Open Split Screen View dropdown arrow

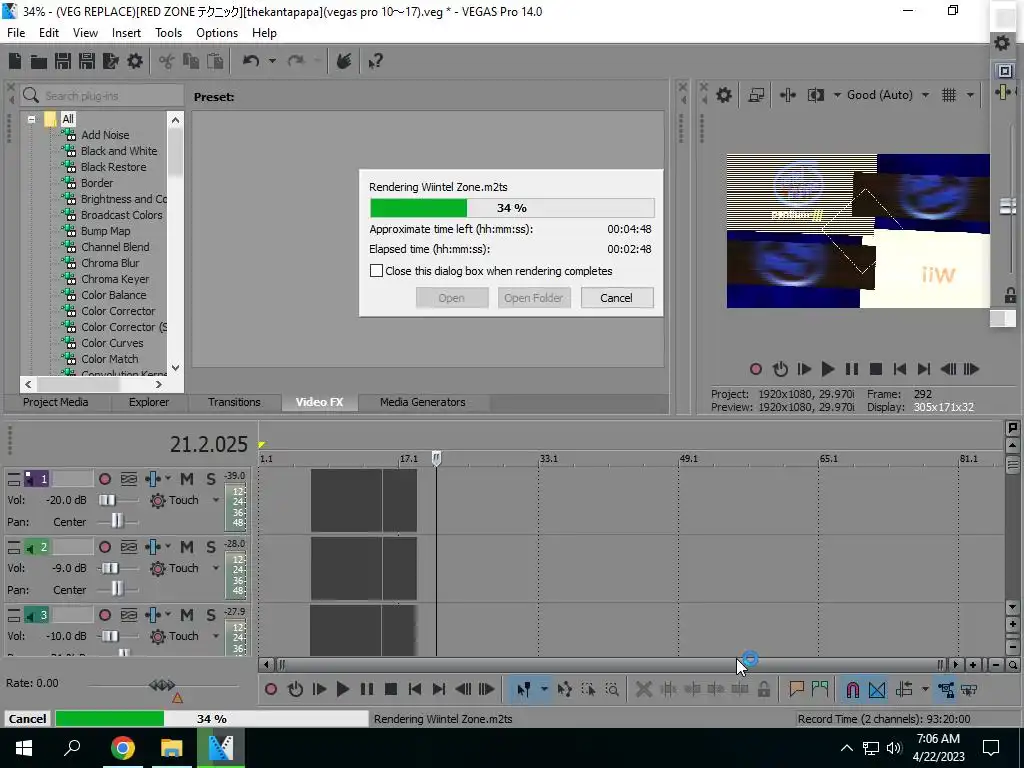click(x=837, y=95)
